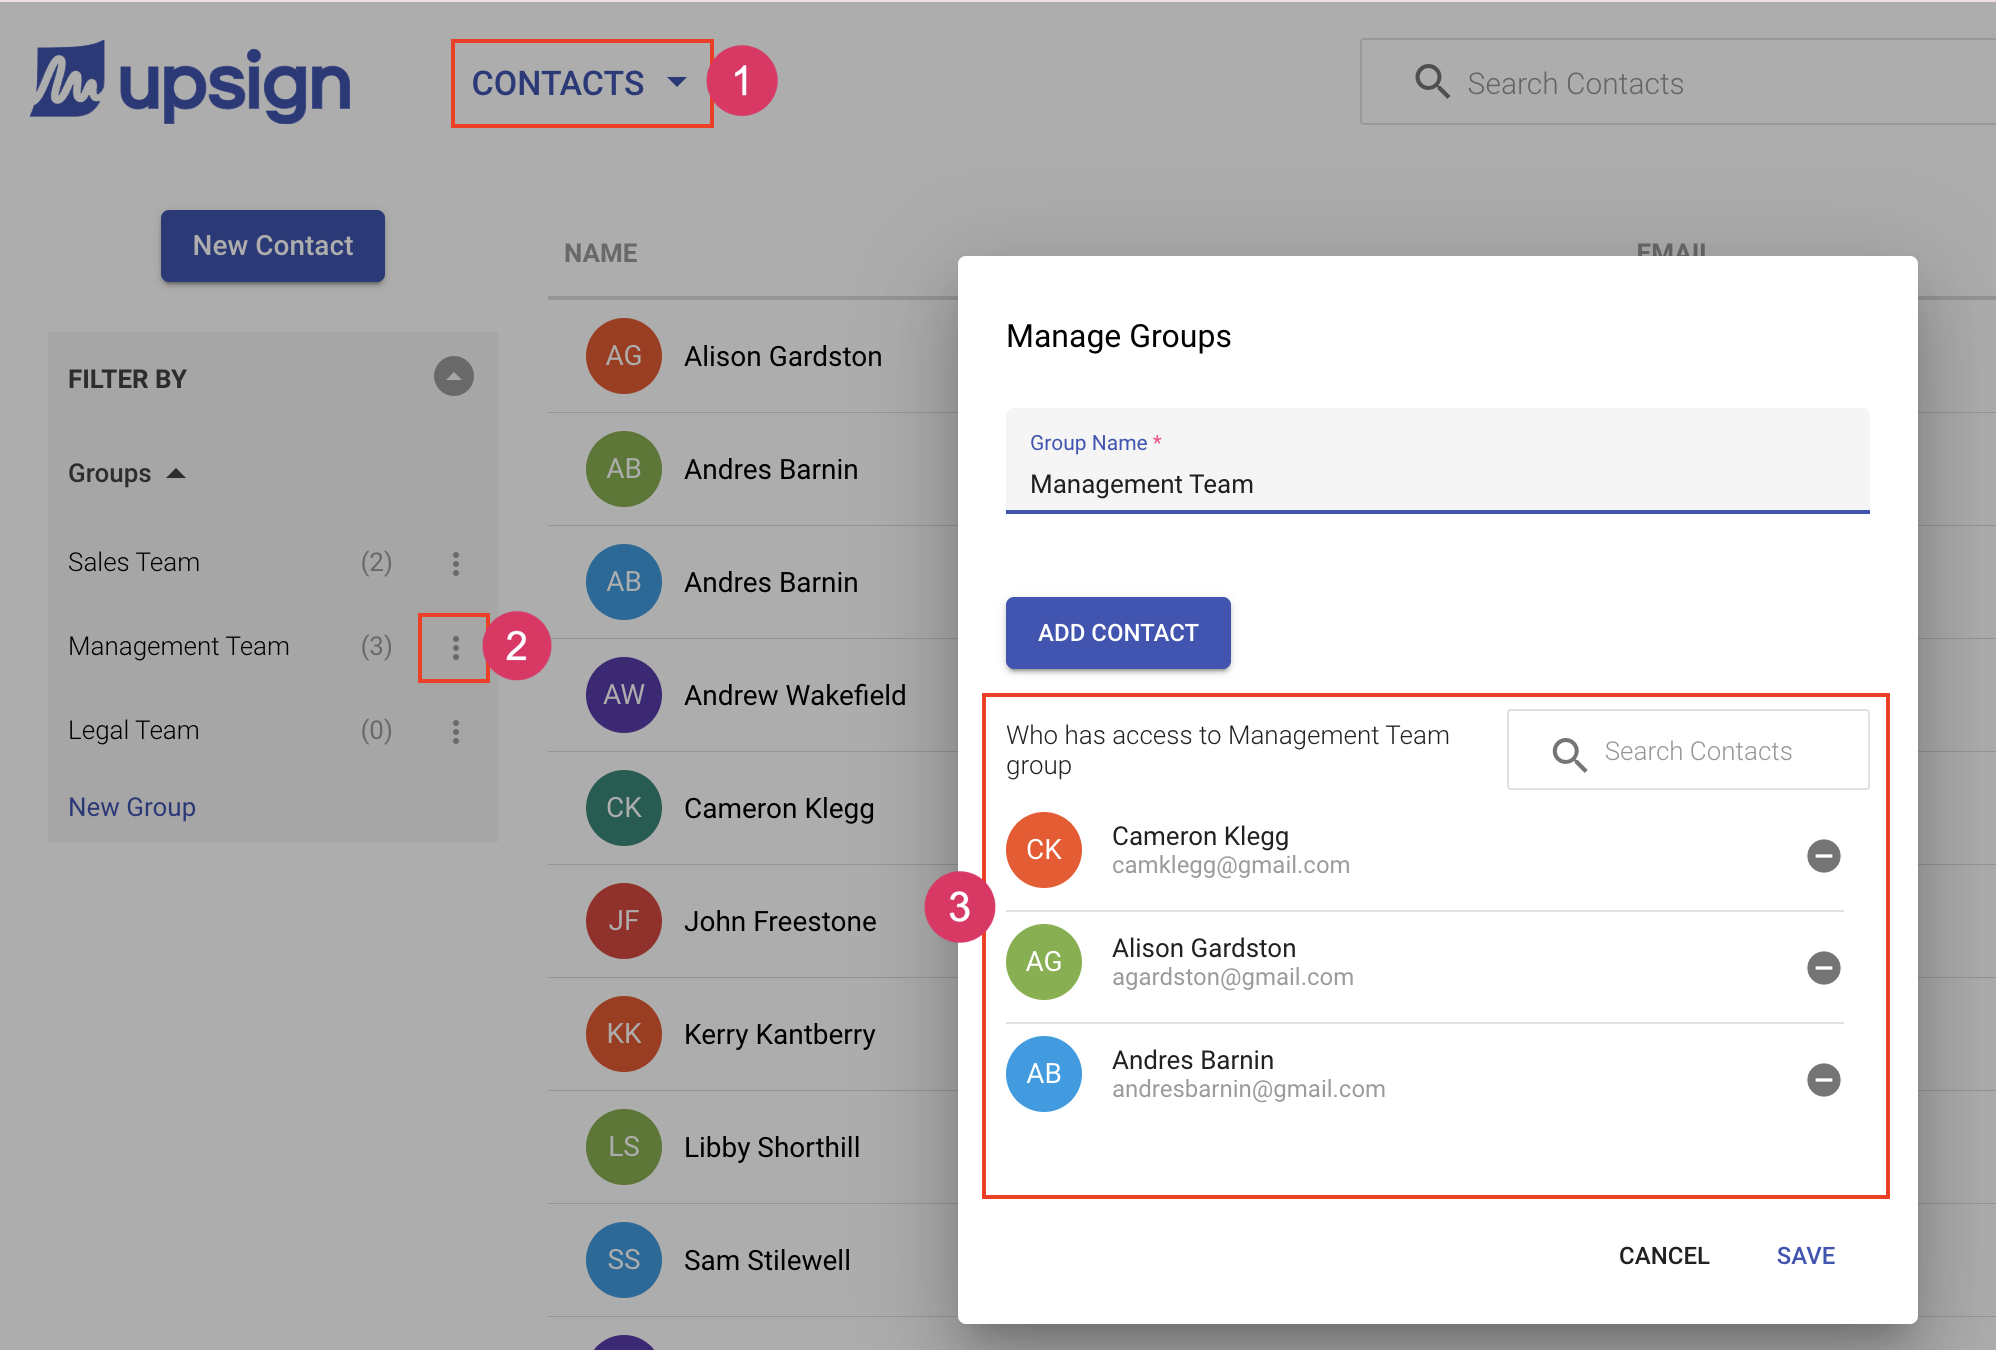The image size is (1996, 1350).
Task: Save the group changes
Action: click(1805, 1255)
